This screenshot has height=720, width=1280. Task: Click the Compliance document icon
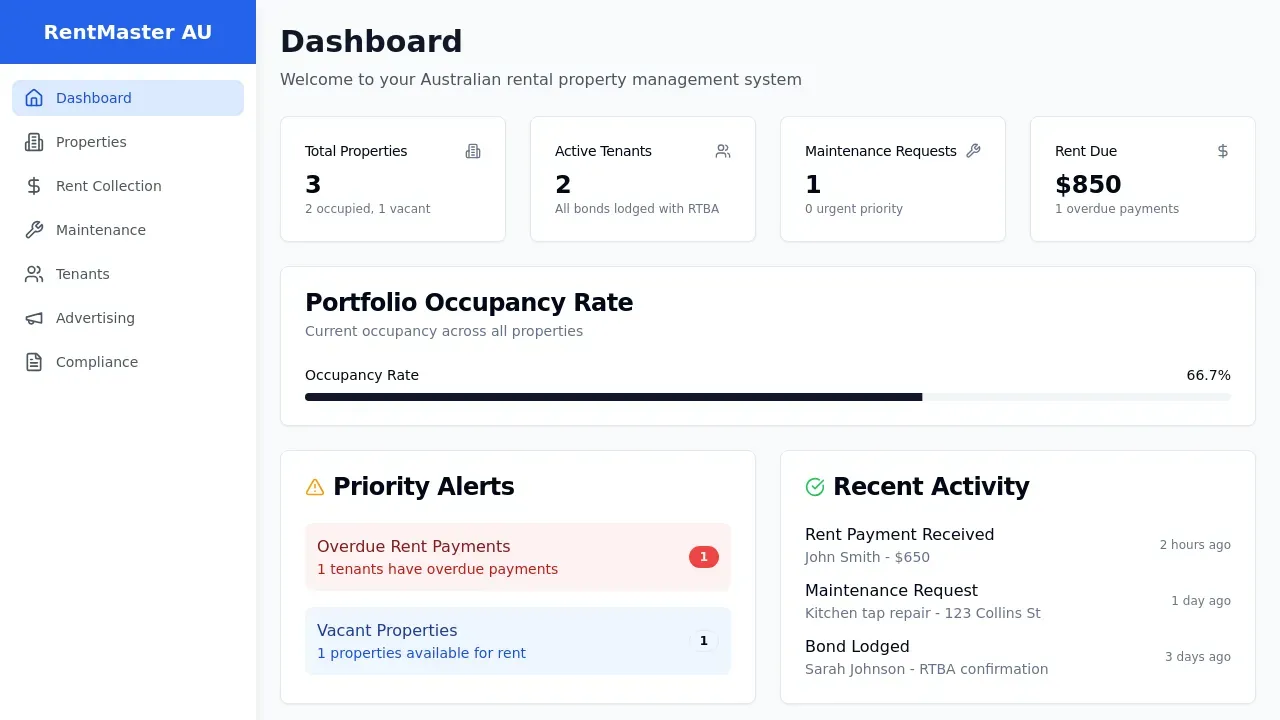click(34, 362)
